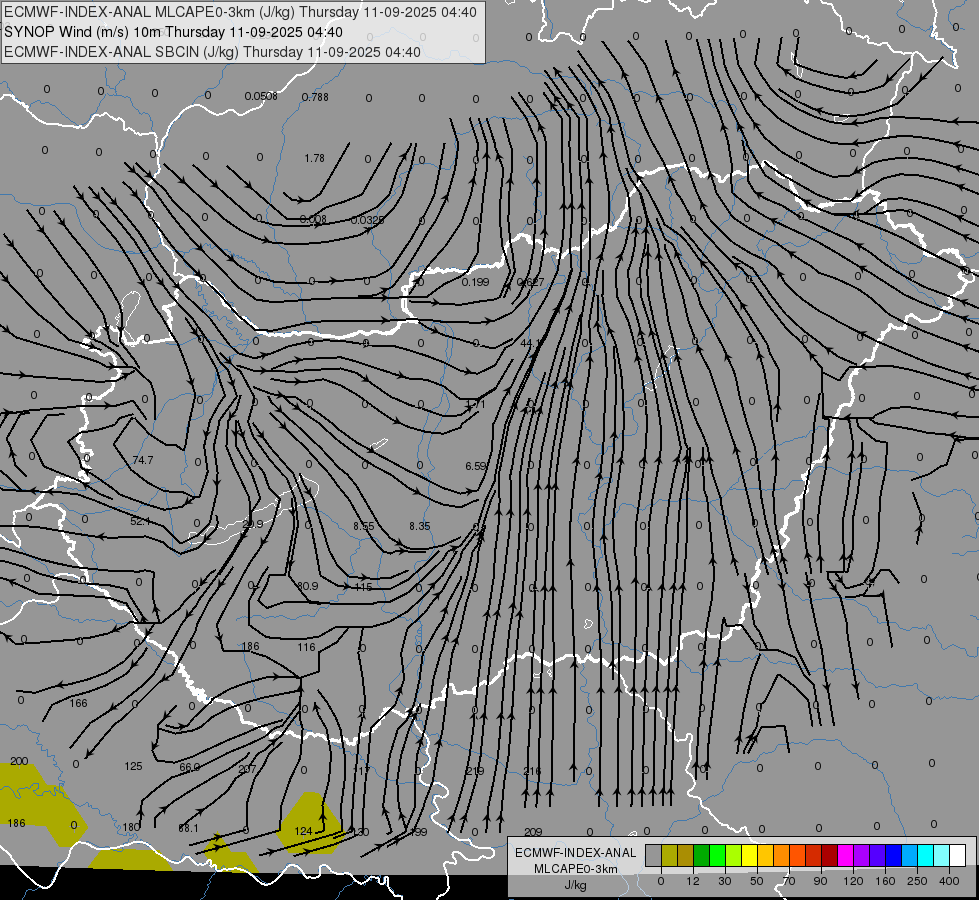Click the pure blue legend swatch

[894, 856]
